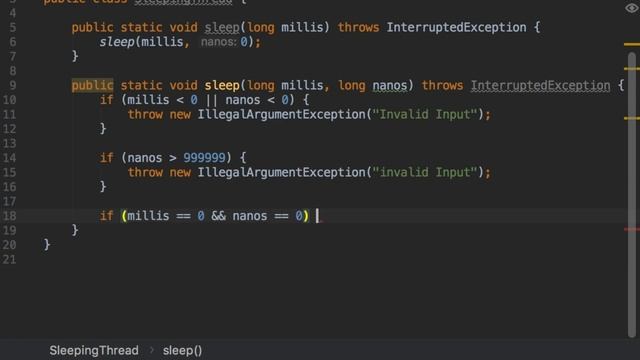
Task: Click the 'throws' keyword on line 5
Action: (x=358, y=27)
